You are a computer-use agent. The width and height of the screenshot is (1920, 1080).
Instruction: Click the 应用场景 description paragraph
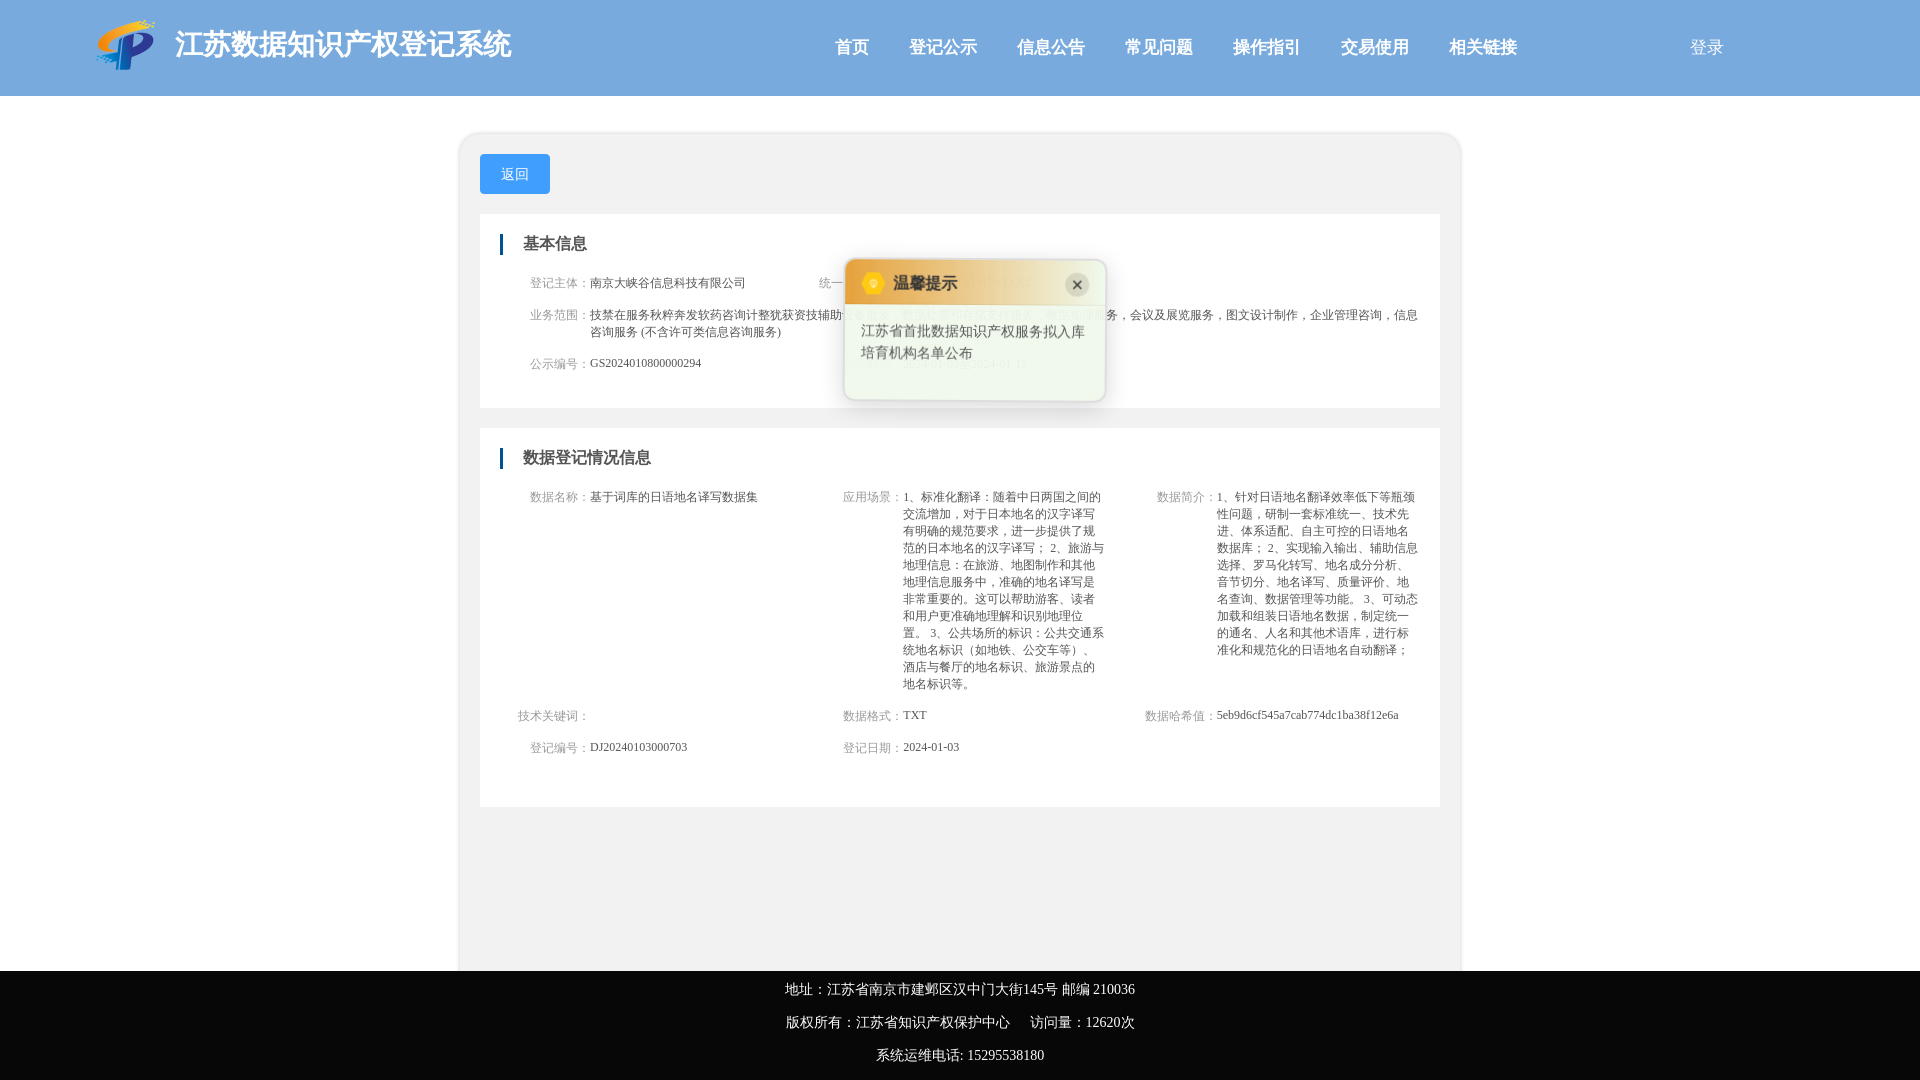coord(1004,590)
